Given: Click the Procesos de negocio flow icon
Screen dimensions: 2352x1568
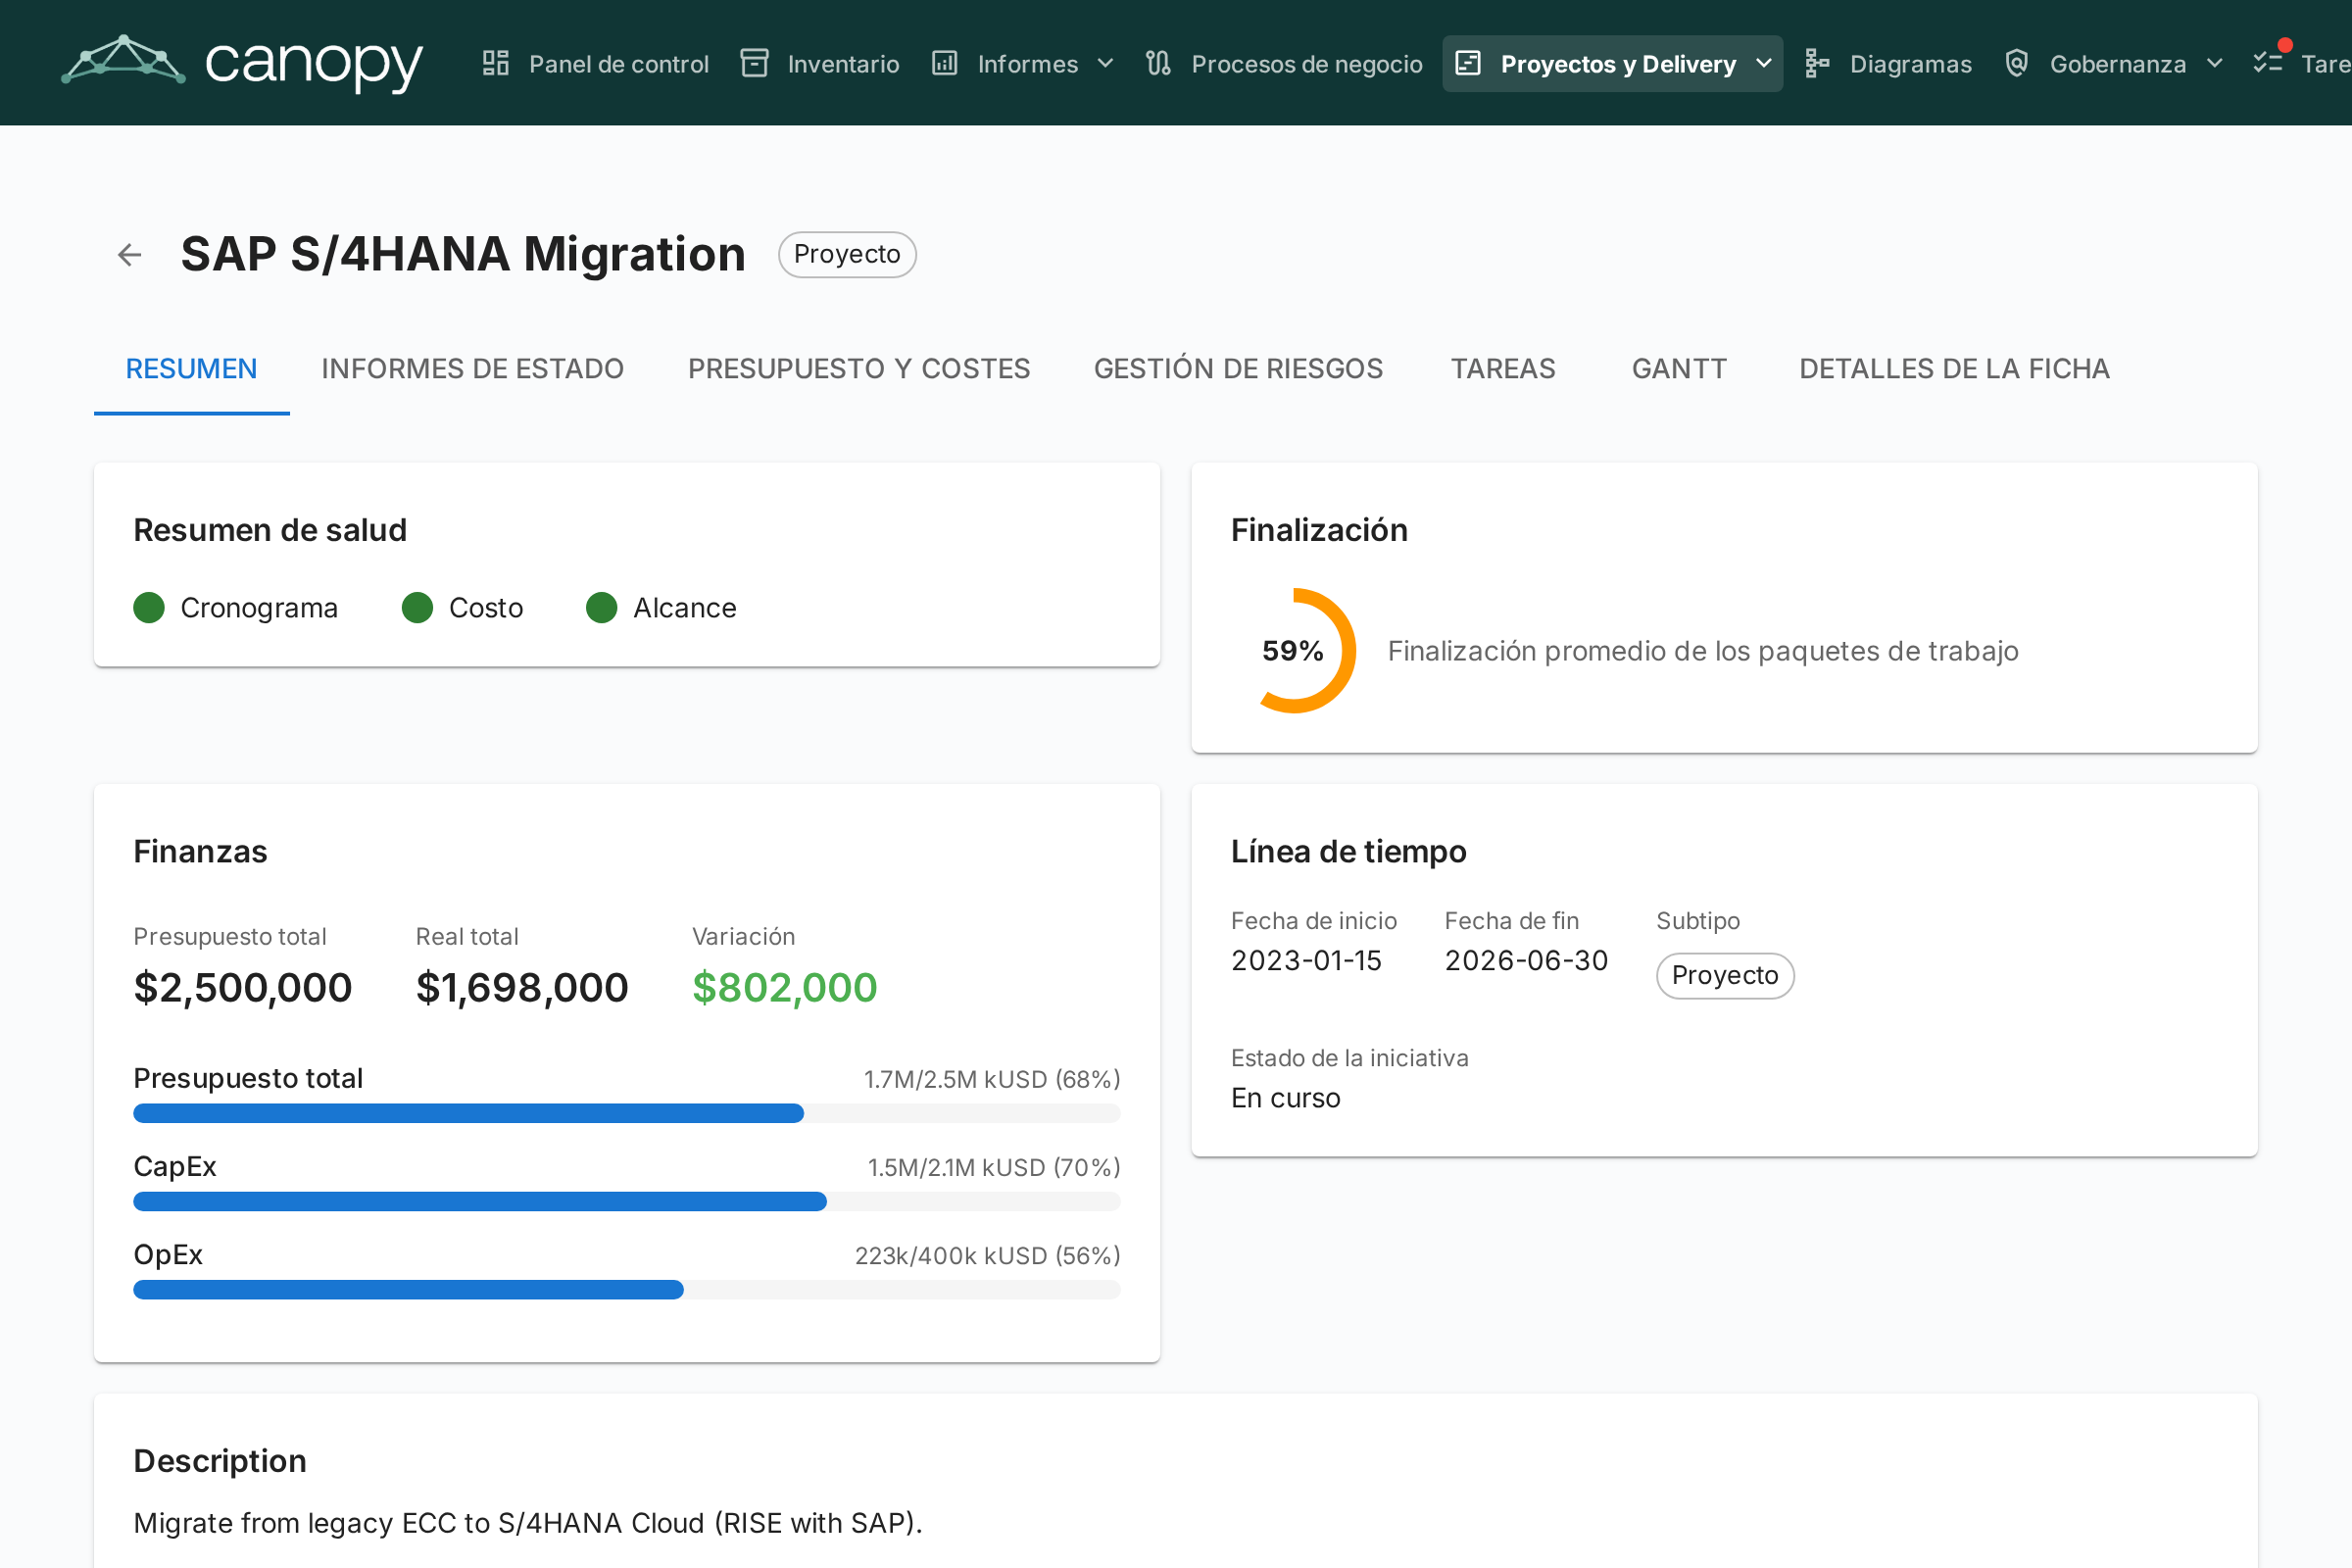Looking at the screenshot, I should tap(1158, 64).
